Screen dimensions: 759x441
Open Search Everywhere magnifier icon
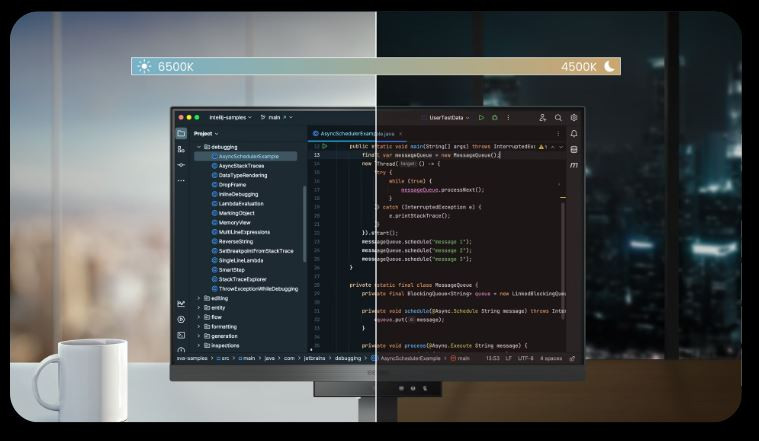[558, 117]
